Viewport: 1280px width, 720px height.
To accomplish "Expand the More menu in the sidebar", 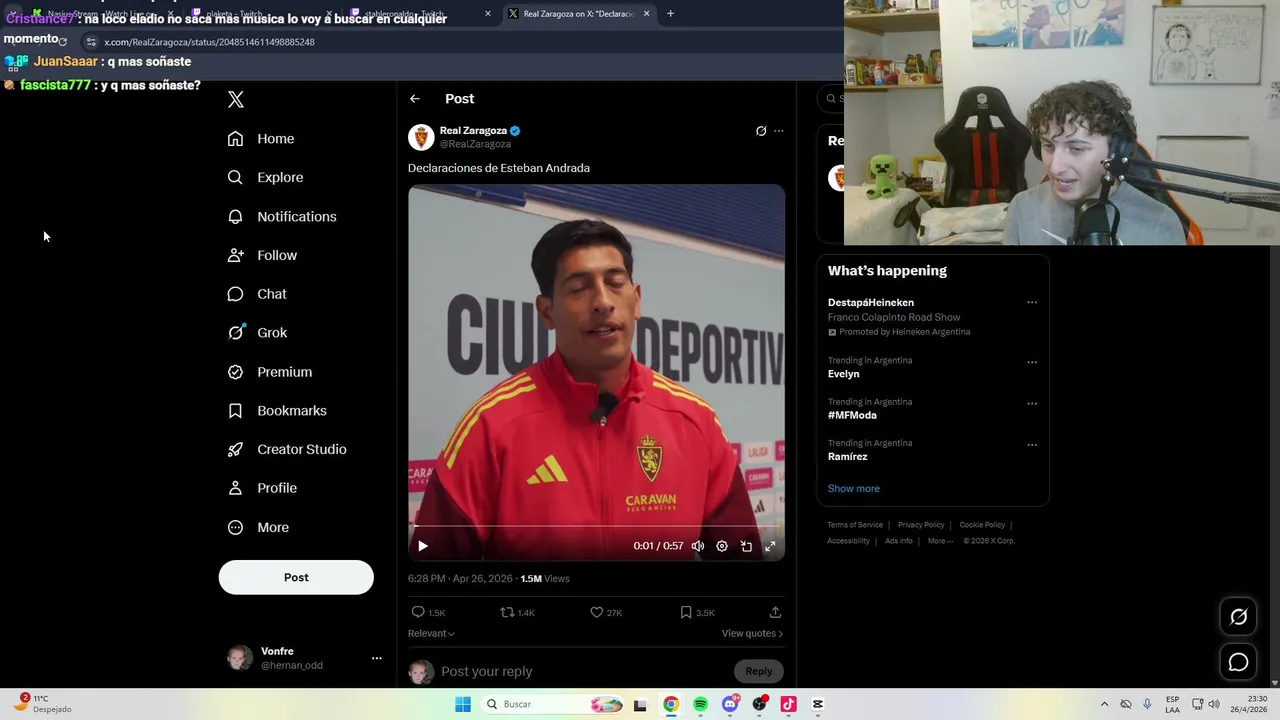I will (258, 527).
